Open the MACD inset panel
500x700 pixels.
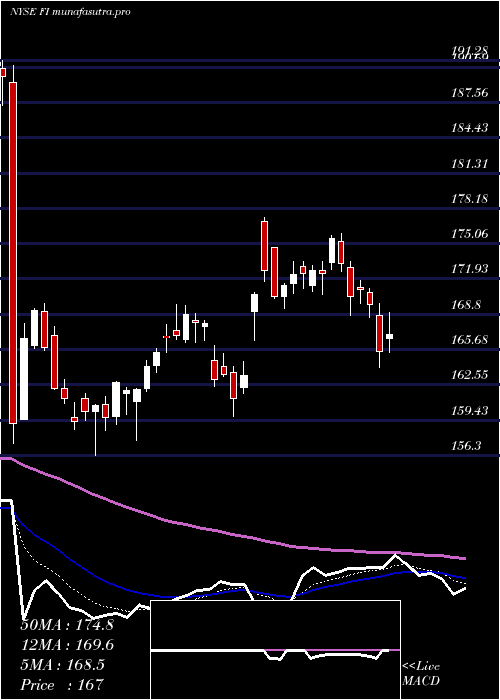coord(275,650)
